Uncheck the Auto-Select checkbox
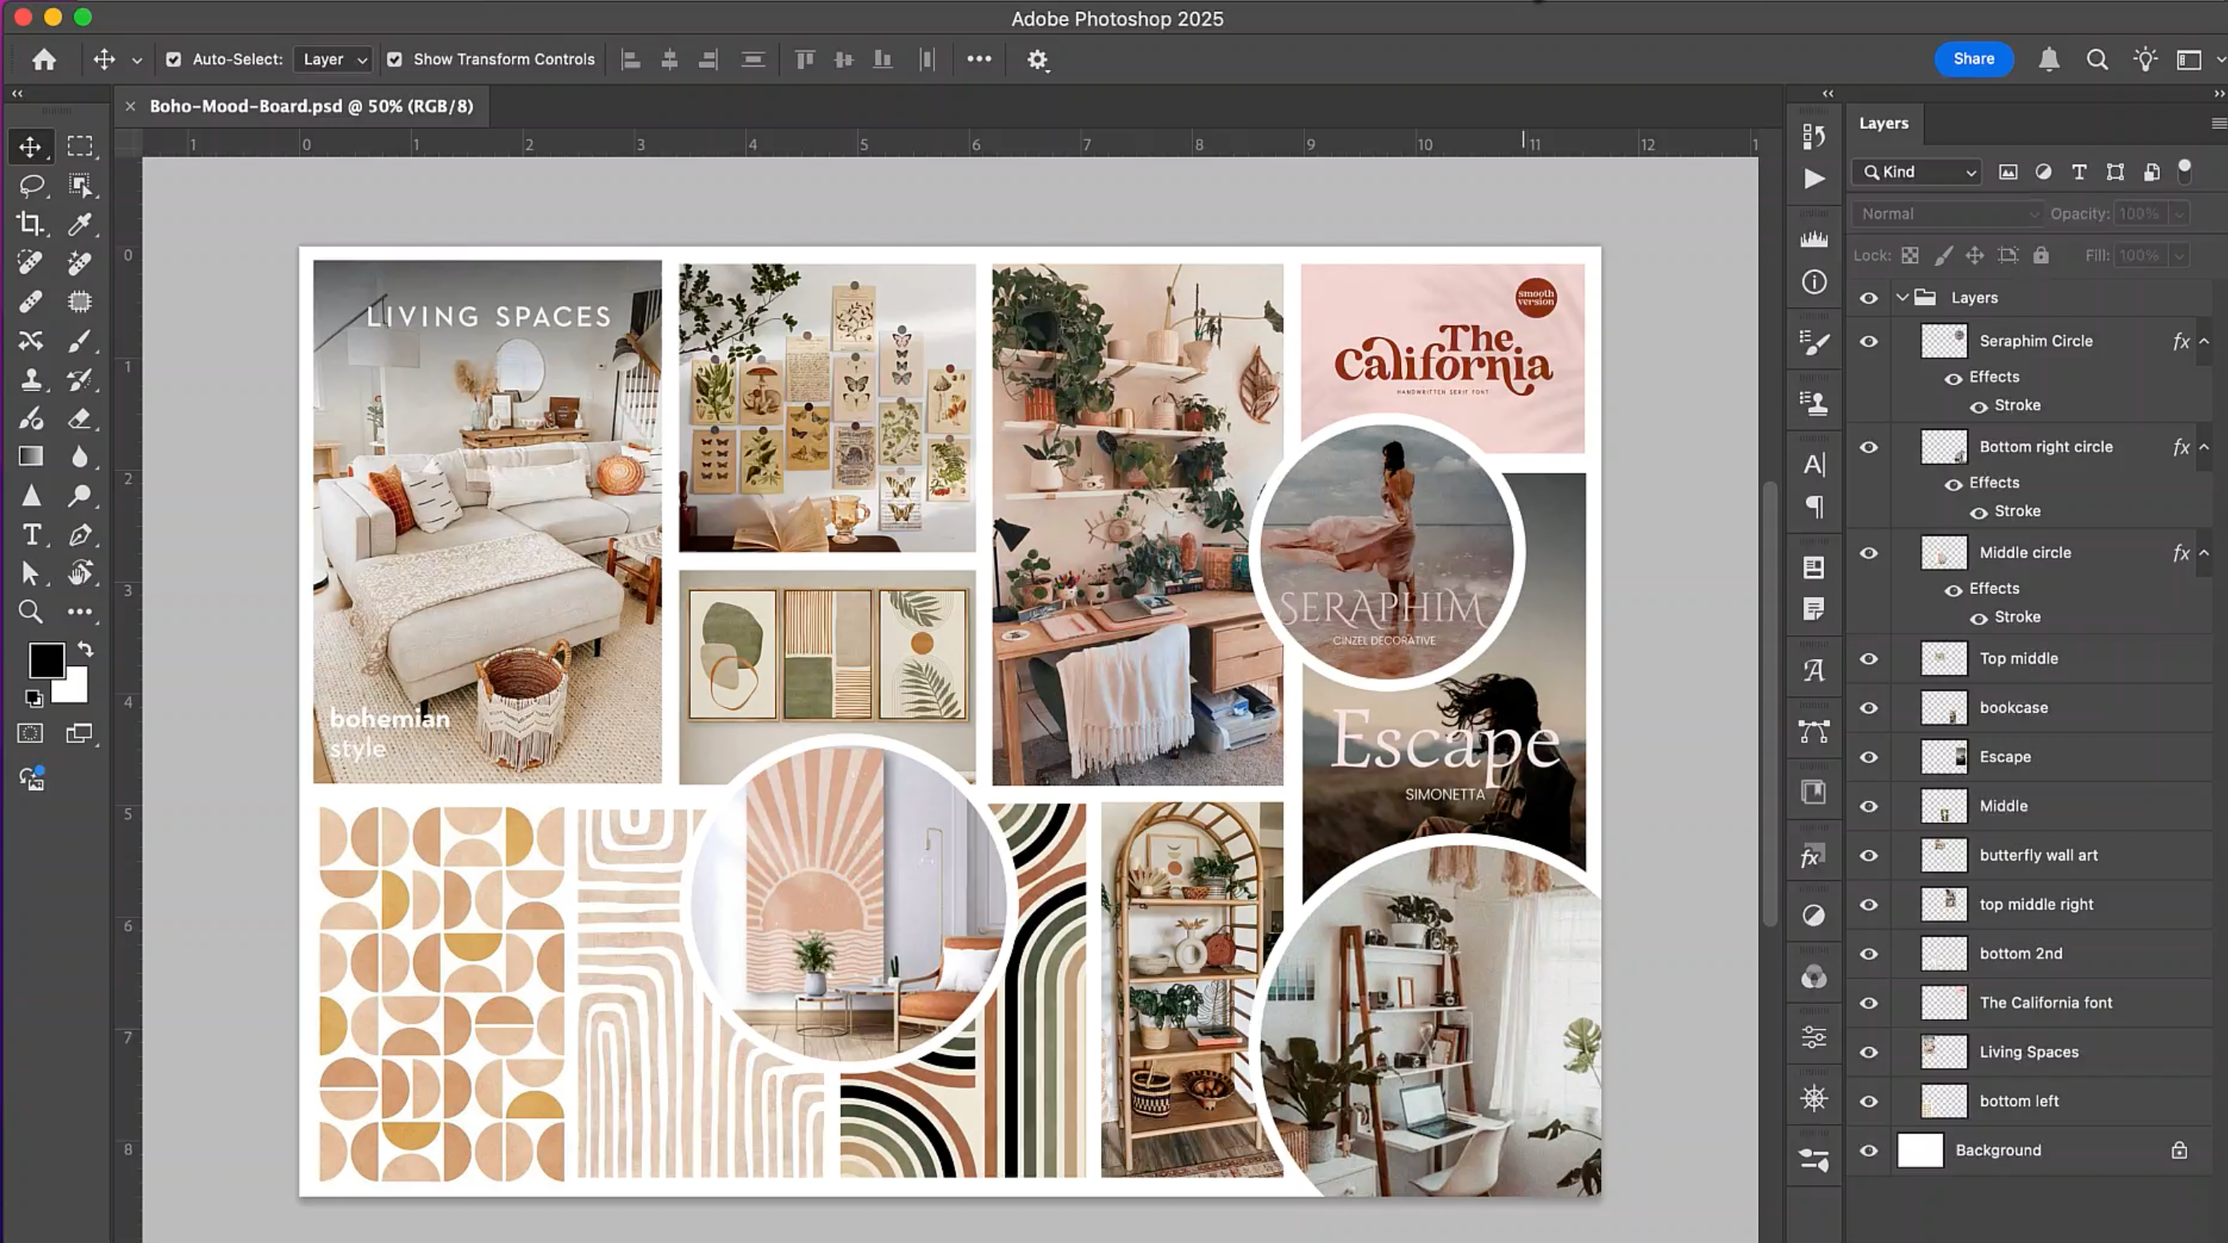 click(174, 60)
